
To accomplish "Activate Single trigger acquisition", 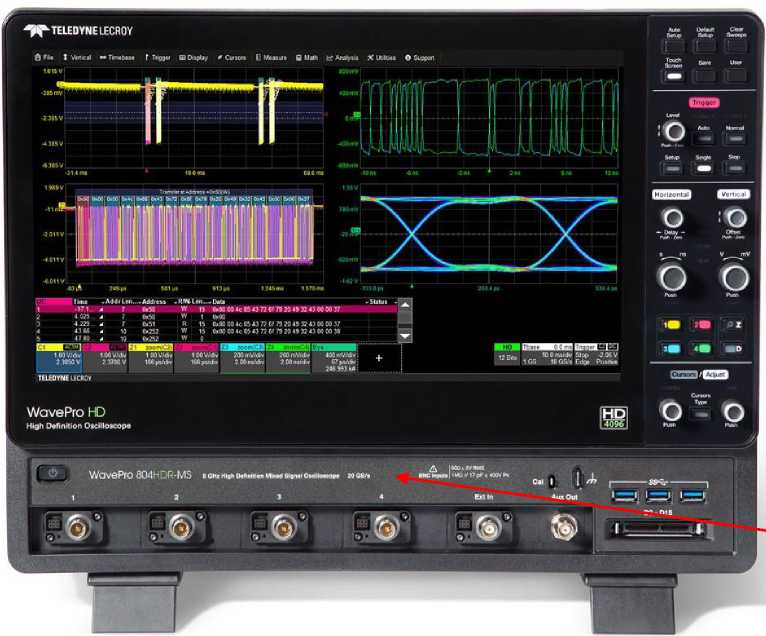I will (703, 170).
